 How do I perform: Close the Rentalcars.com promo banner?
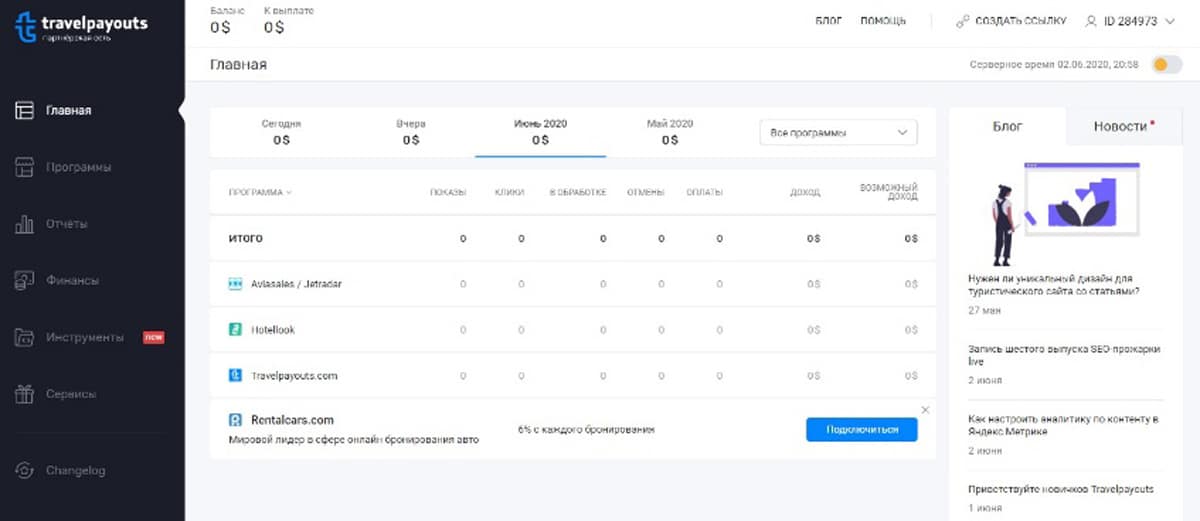925,410
